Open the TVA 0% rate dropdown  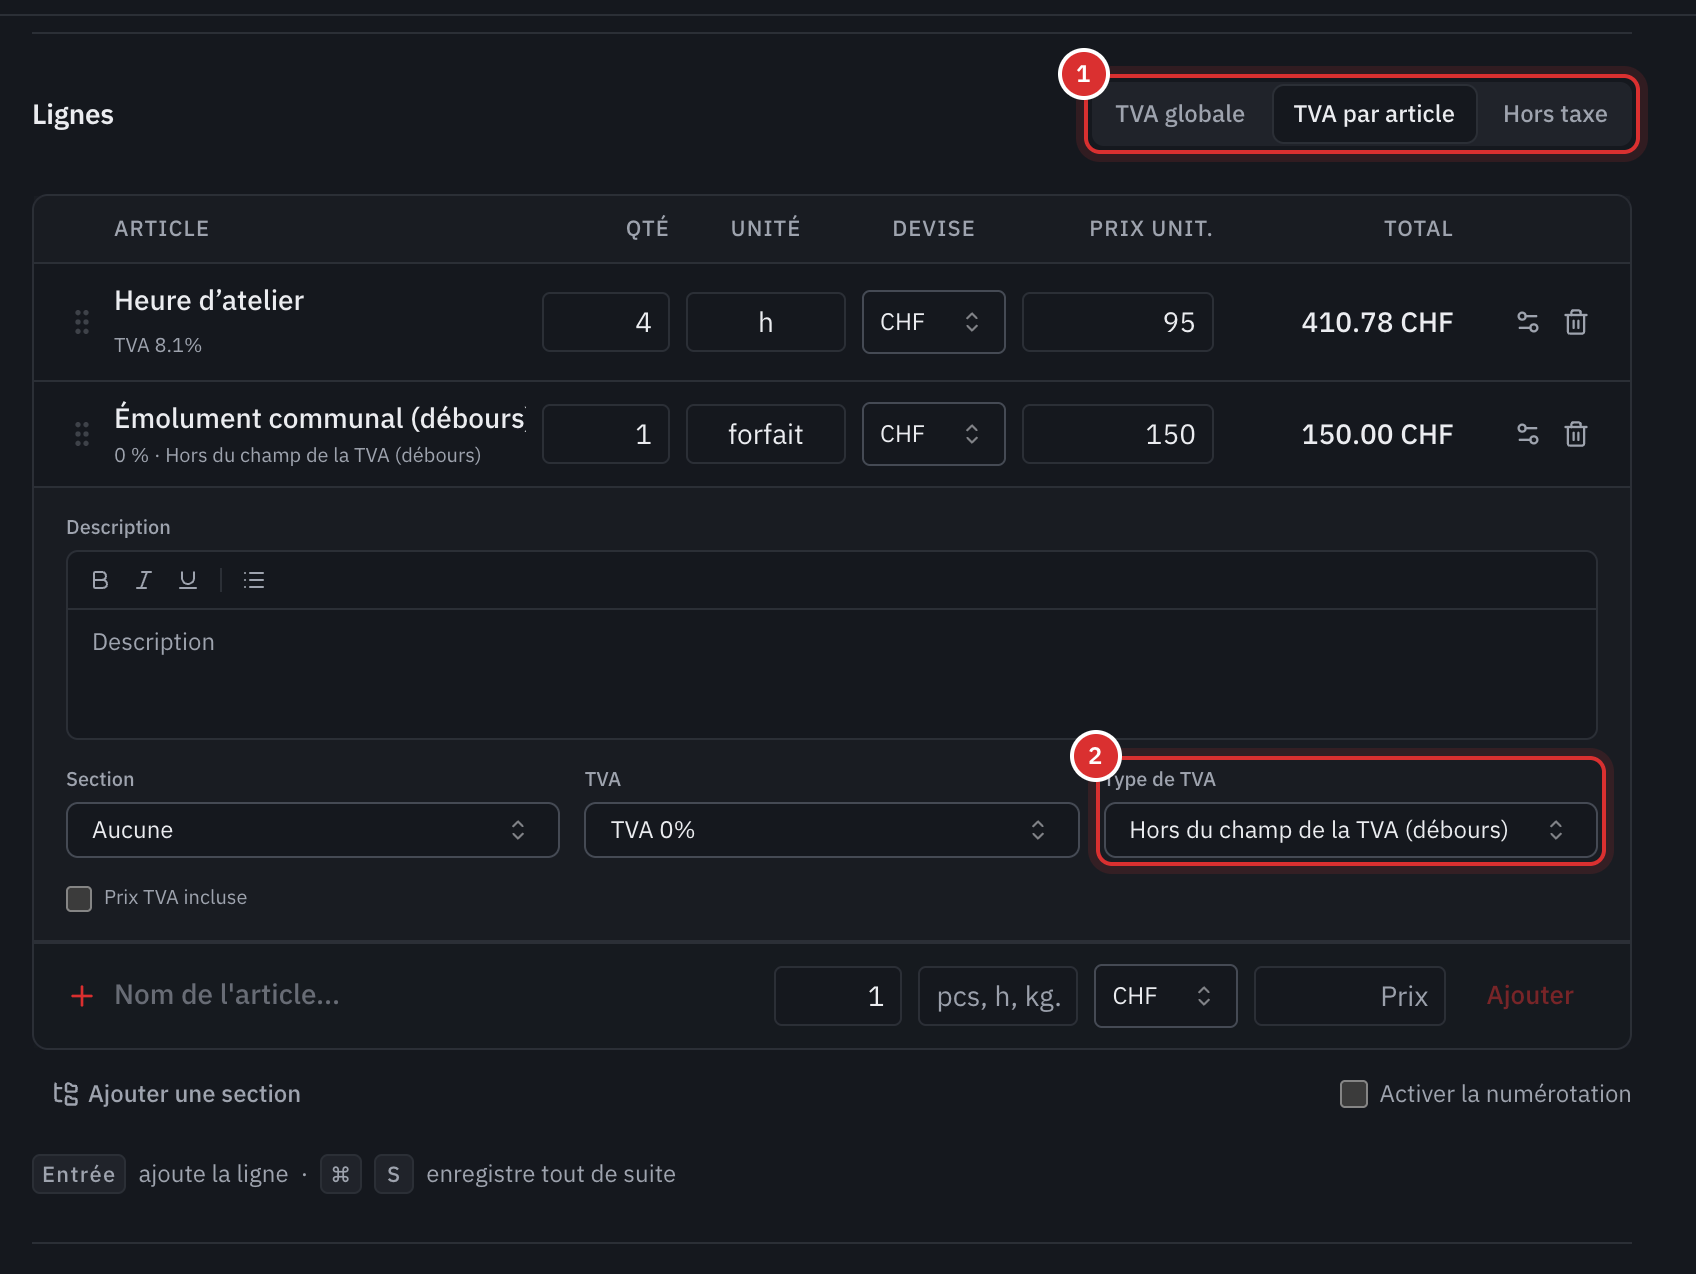click(831, 830)
